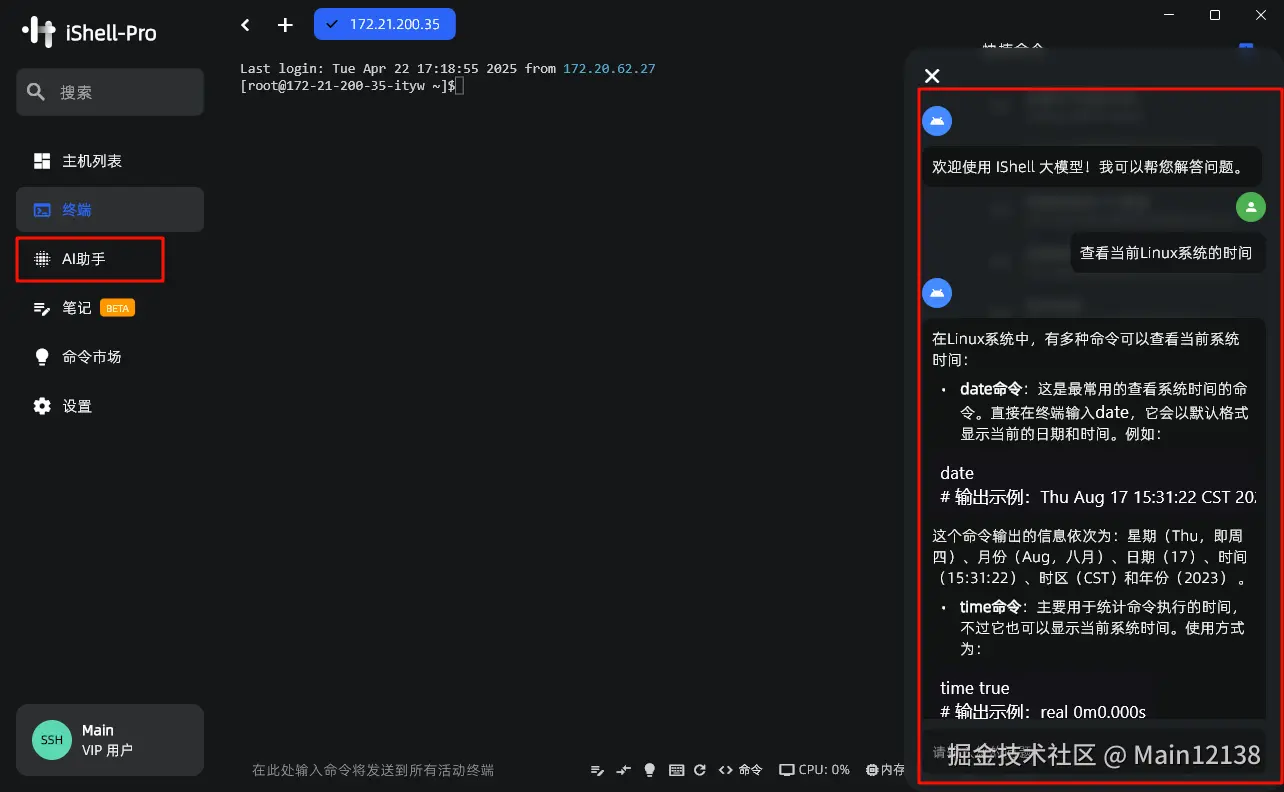Open the Main VIP 用户 profile card
The height and width of the screenshot is (792, 1284).
(110, 740)
